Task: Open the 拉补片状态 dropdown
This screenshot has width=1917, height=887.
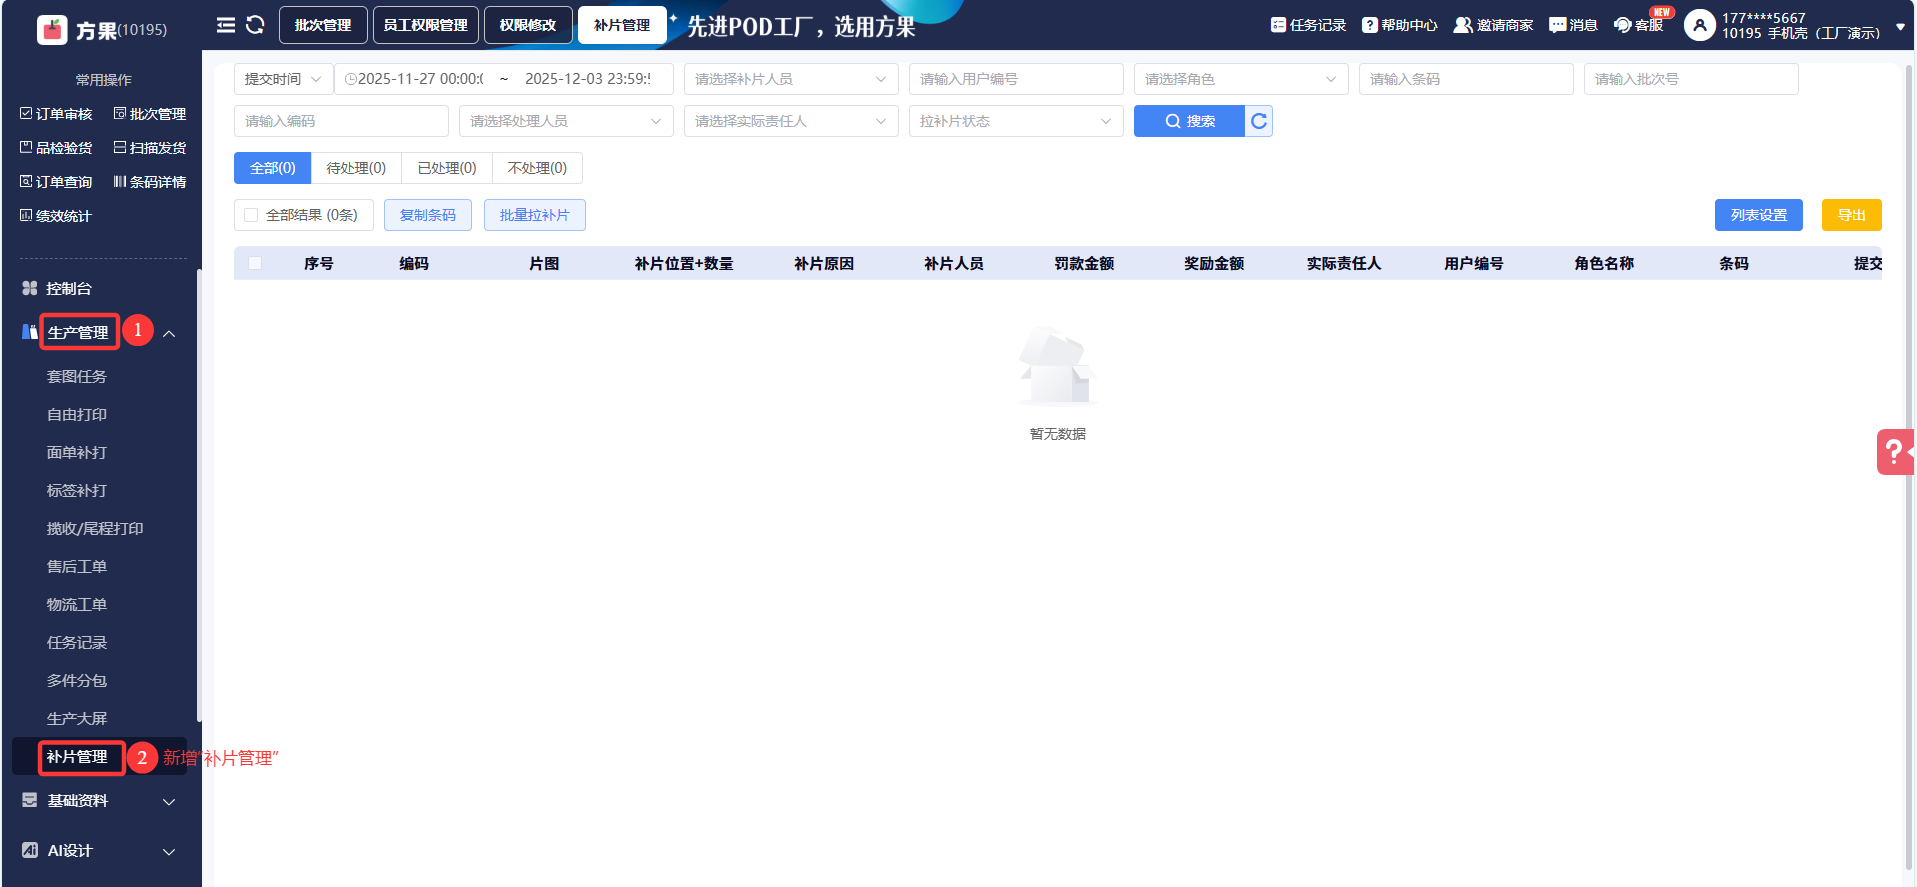Action: [x=1015, y=121]
